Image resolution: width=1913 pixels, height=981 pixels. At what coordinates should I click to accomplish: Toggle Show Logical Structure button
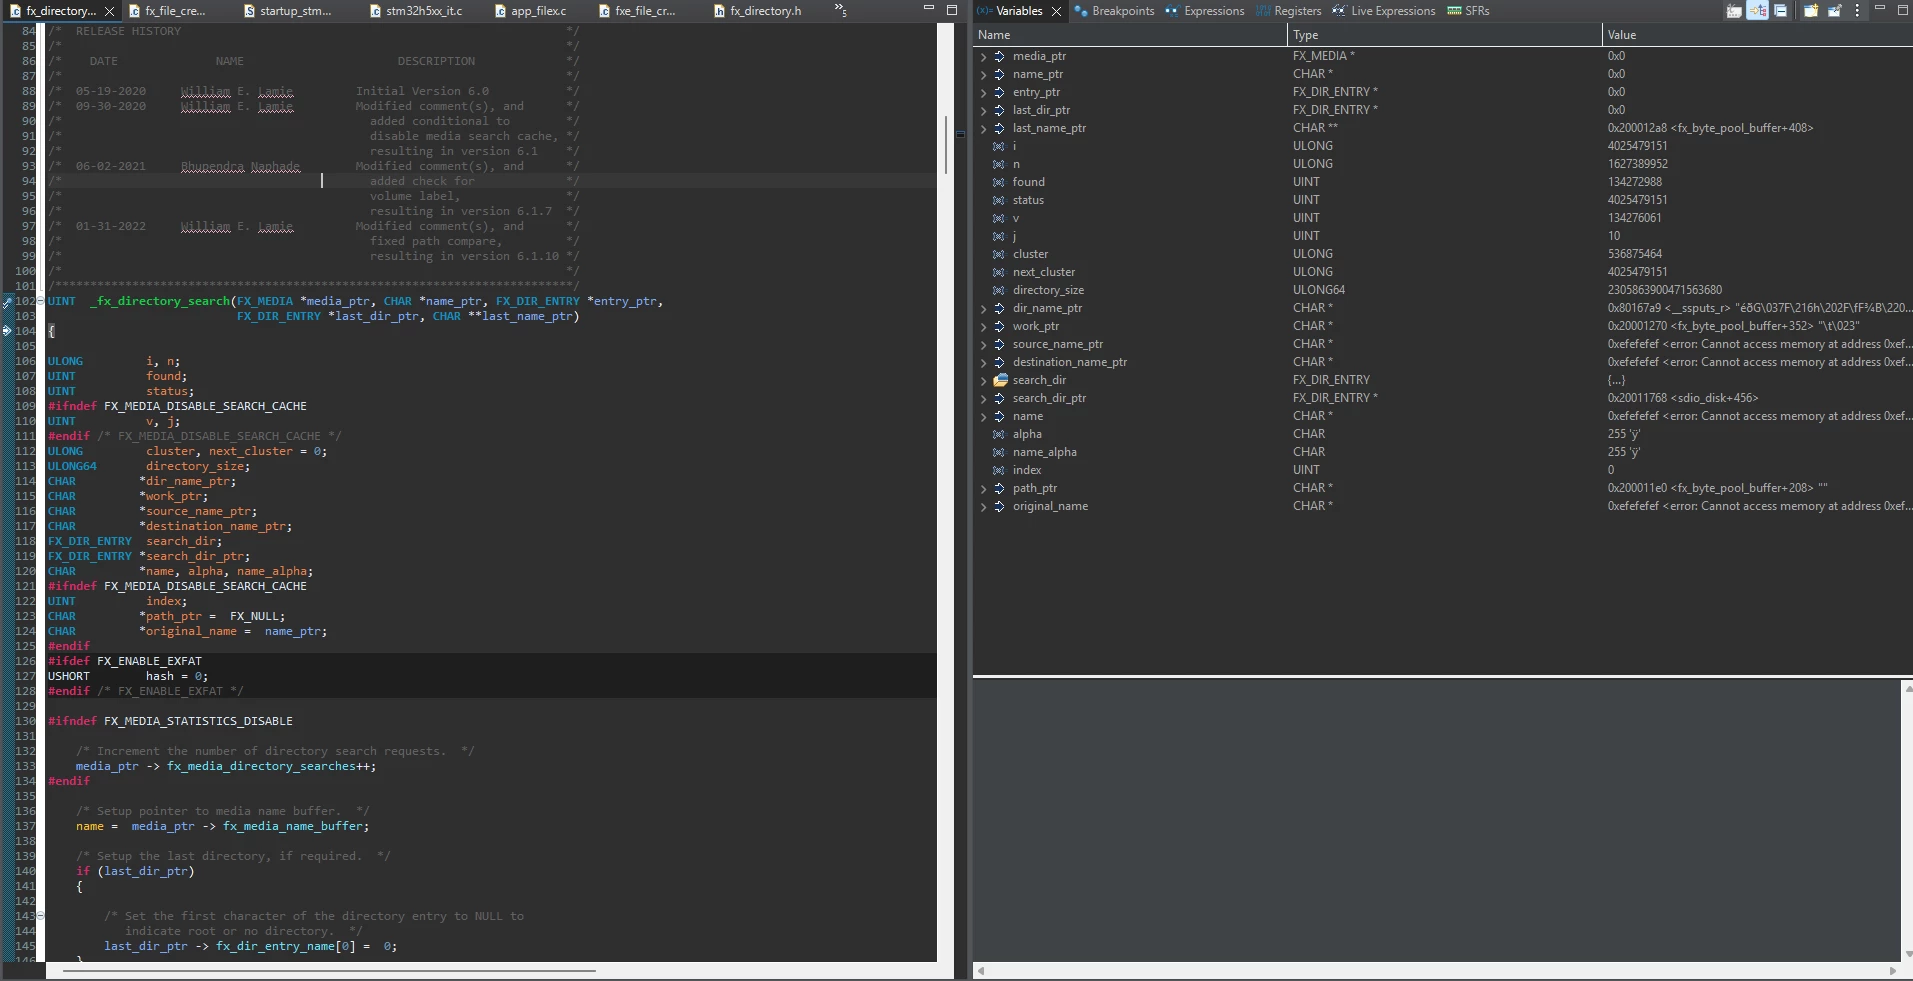pos(1757,11)
